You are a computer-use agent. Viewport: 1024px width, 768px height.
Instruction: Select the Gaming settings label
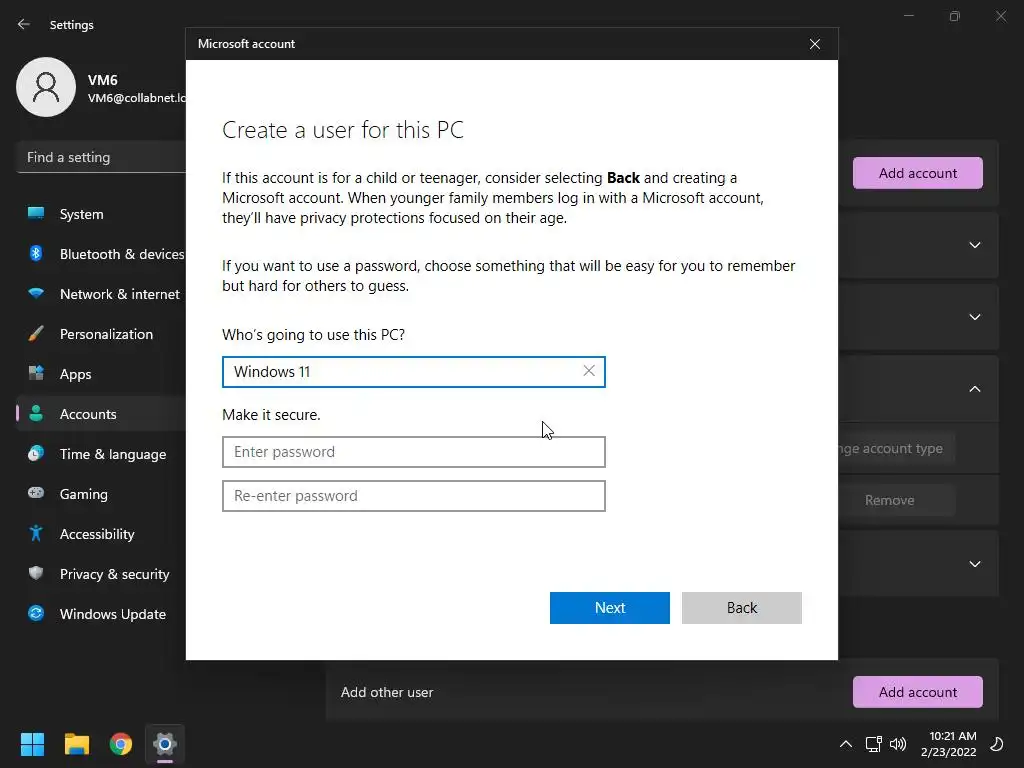click(84, 494)
